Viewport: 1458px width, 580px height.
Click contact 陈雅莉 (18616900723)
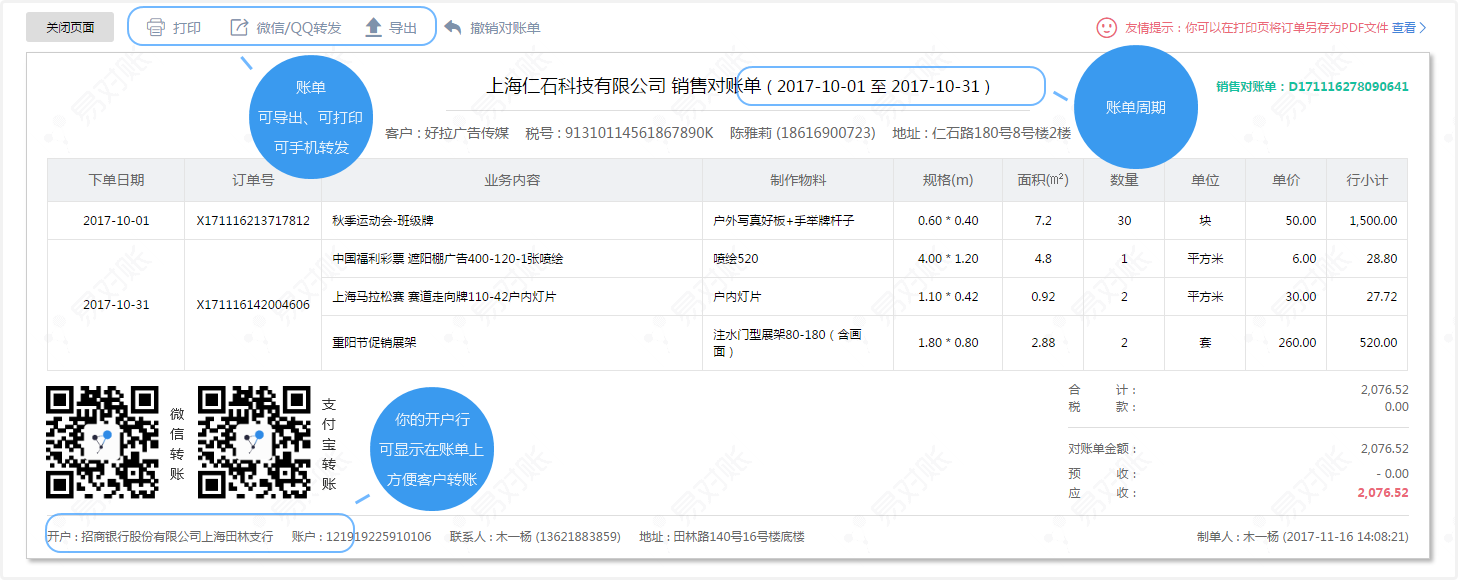coord(803,133)
